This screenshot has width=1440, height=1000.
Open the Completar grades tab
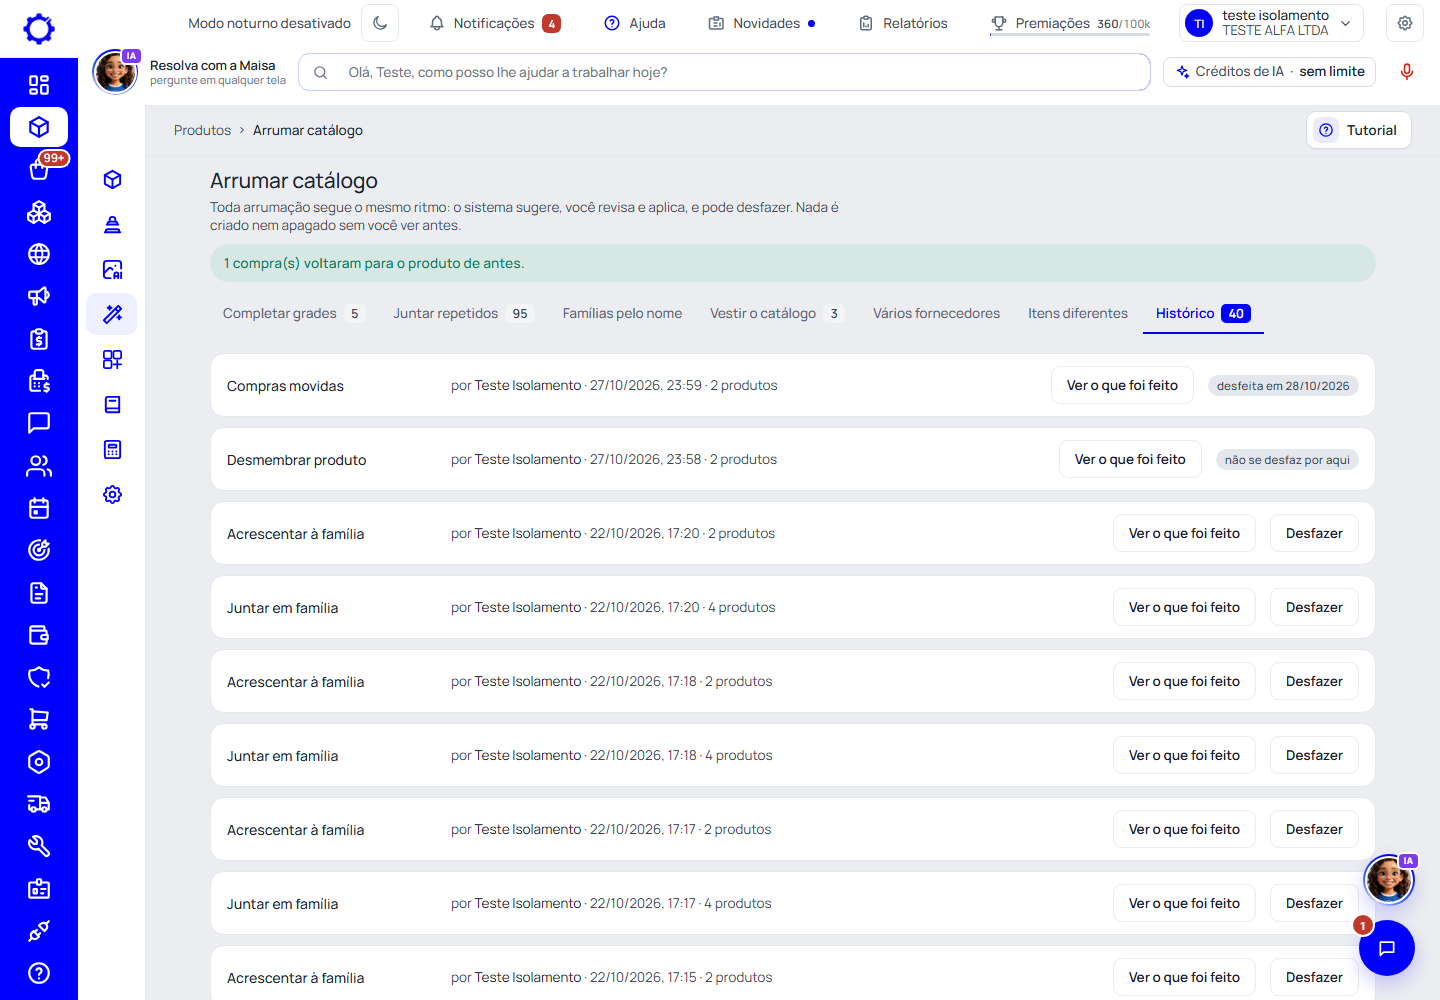pos(294,314)
